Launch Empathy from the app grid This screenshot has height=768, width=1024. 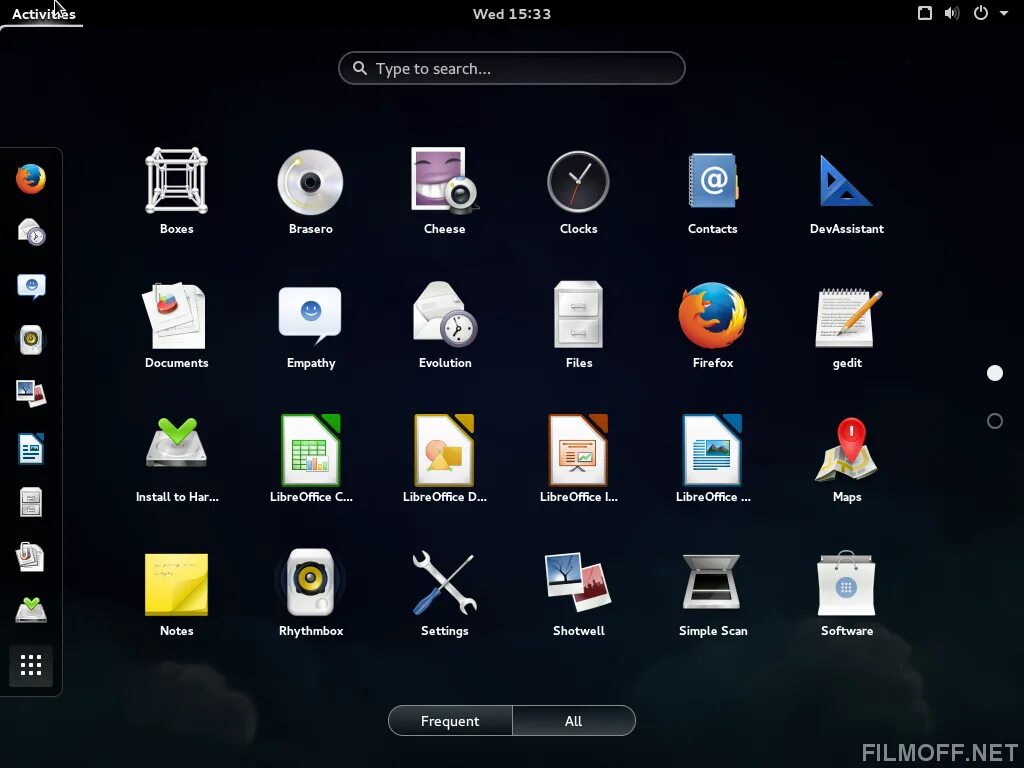[x=310, y=325]
